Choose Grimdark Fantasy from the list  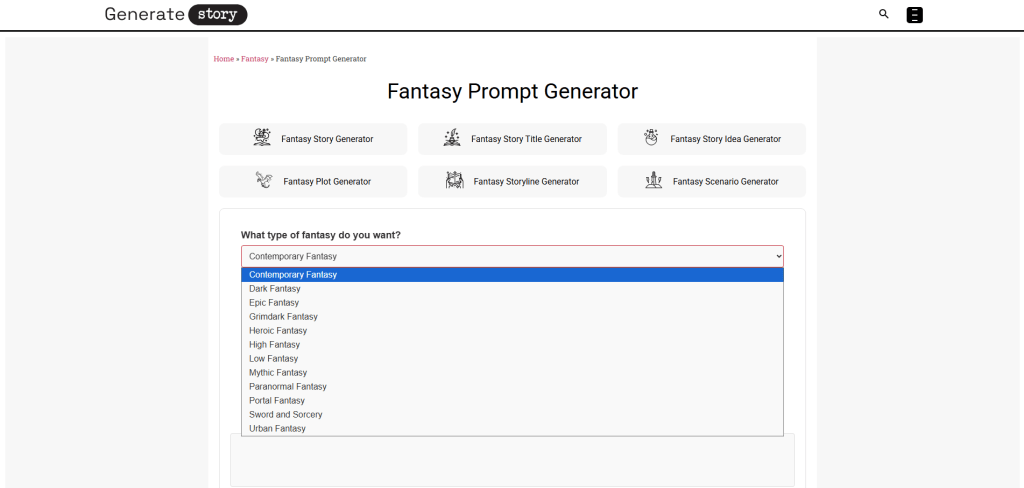coord(513,317)
